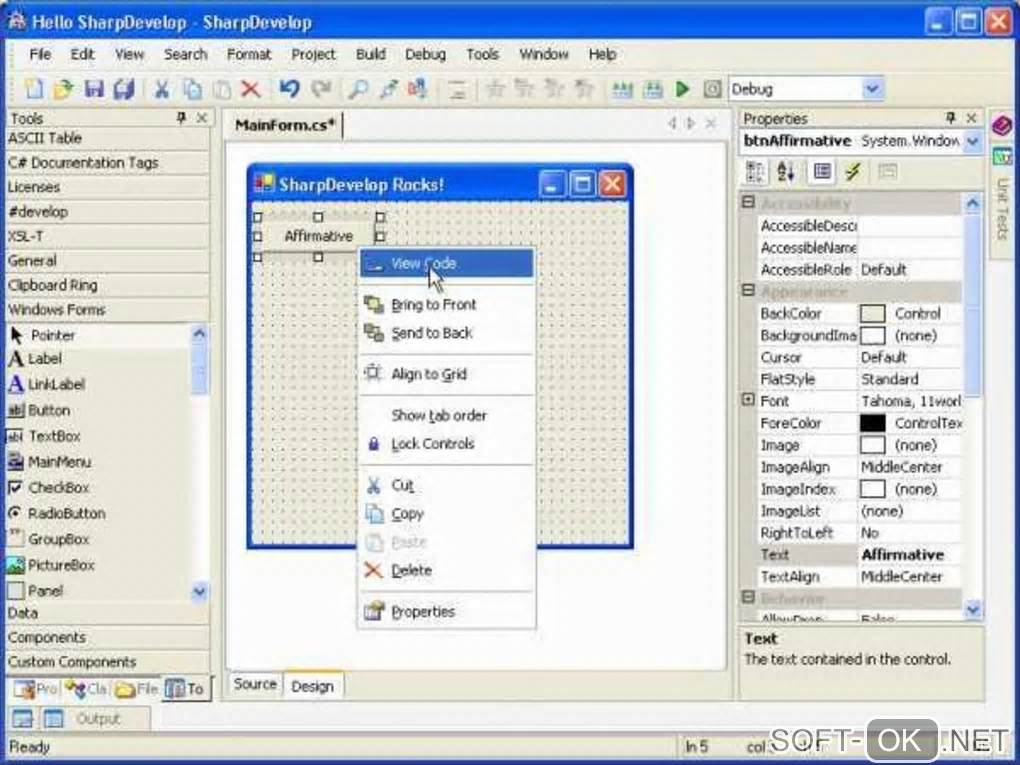Click the Properties grid scroll down arrow
1020x765 pixels.
click(x=973, y=610)
